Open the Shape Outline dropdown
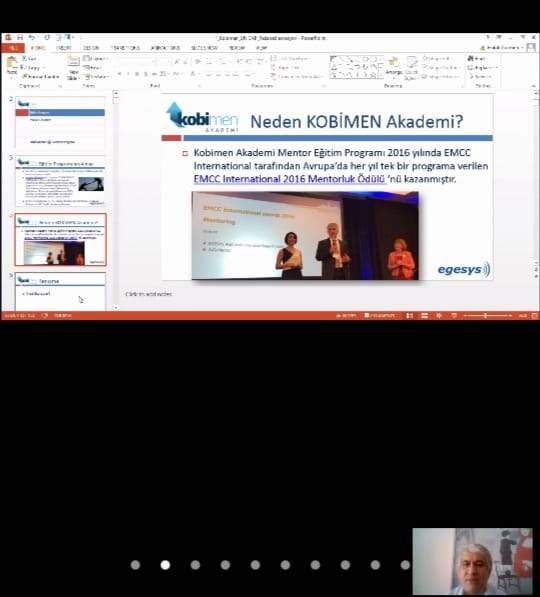This screenshot has width=540, height=597. (x=440, y=67)
